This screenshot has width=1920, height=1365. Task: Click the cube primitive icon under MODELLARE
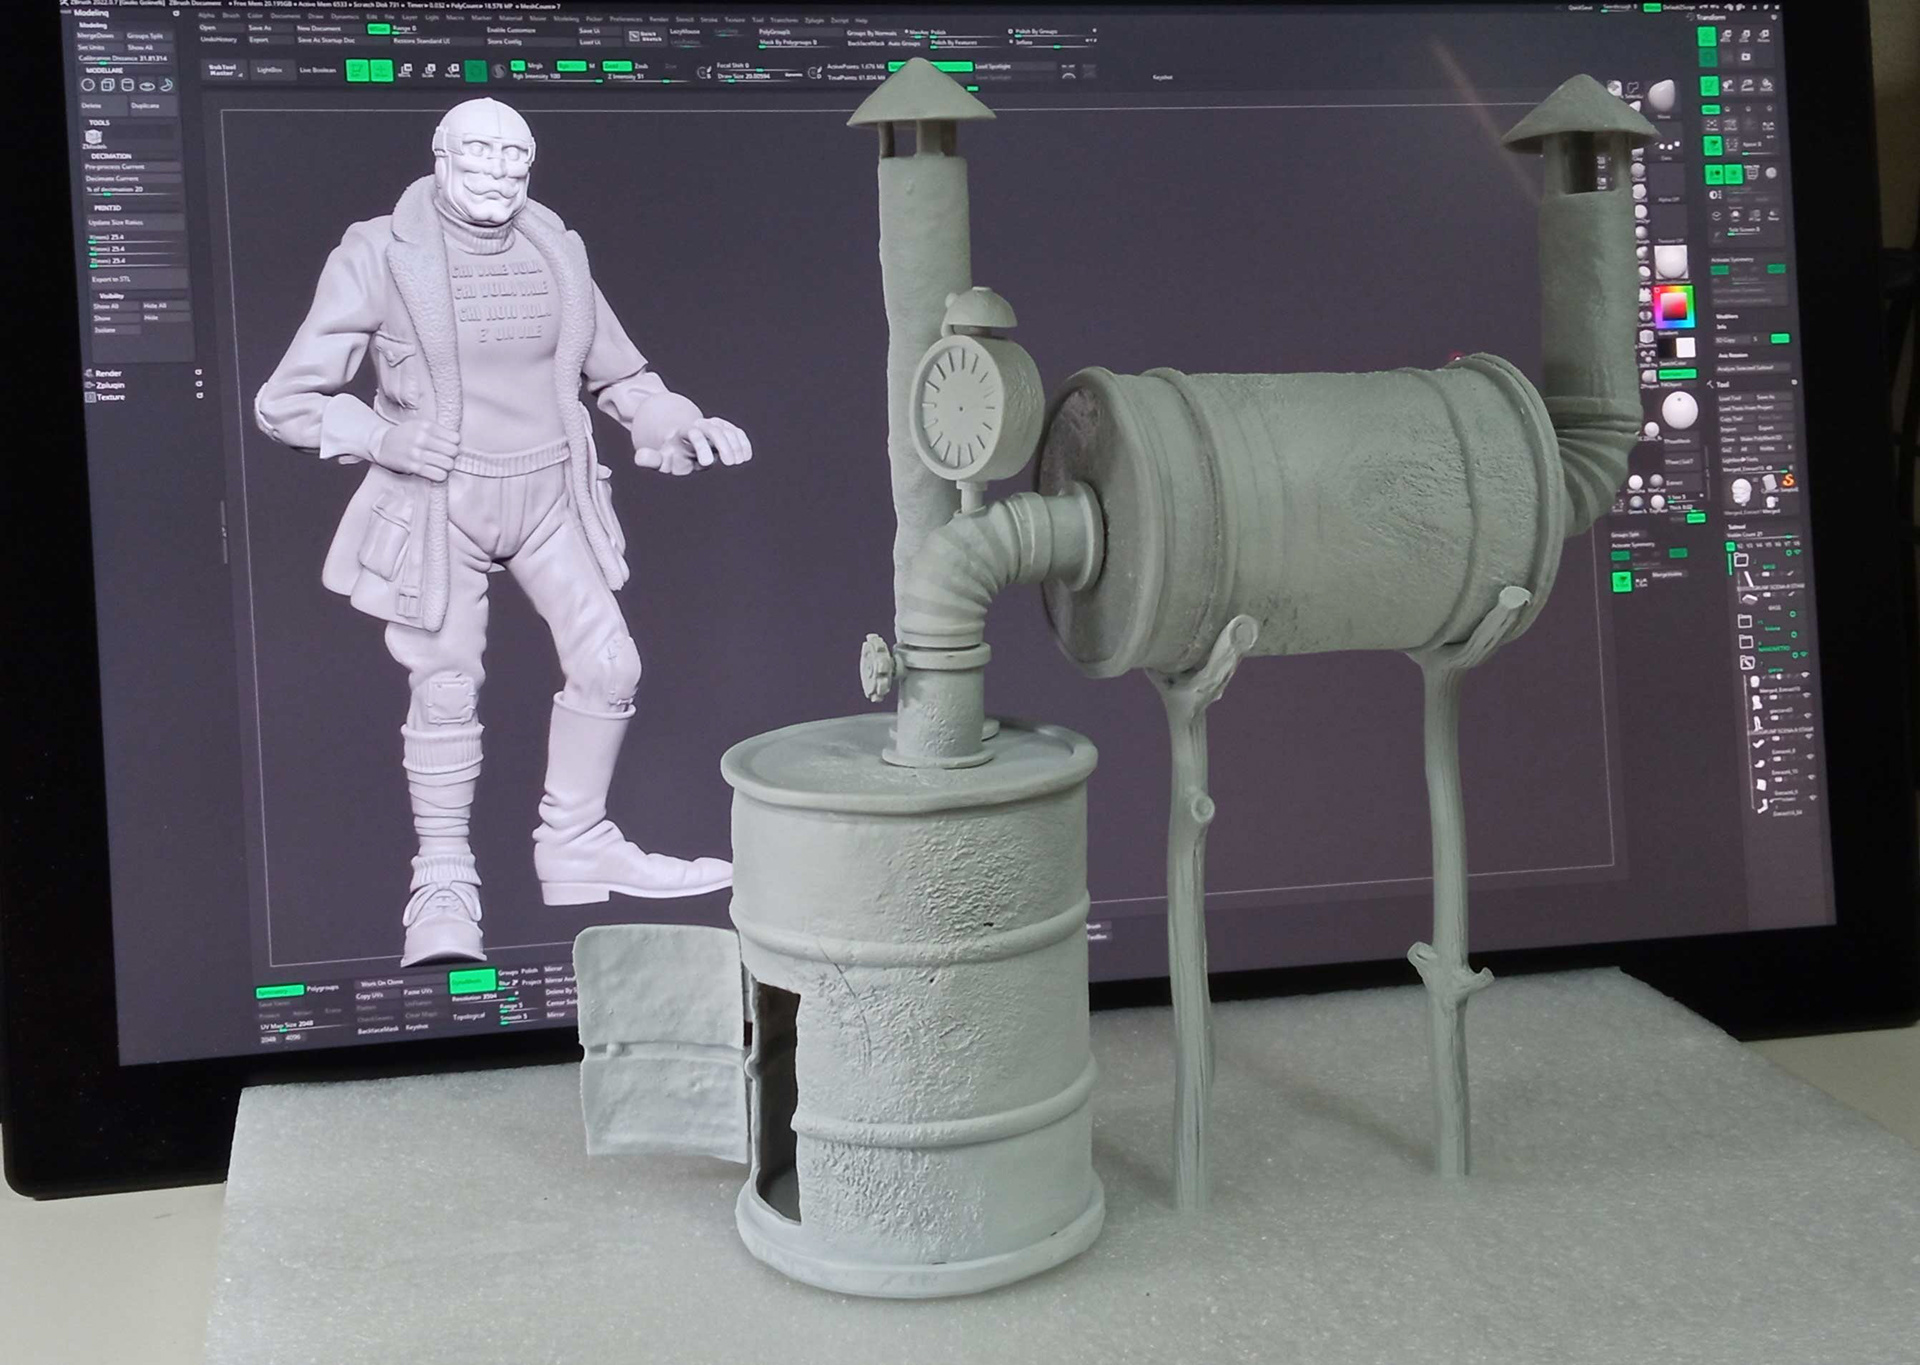tap(108, 85)
